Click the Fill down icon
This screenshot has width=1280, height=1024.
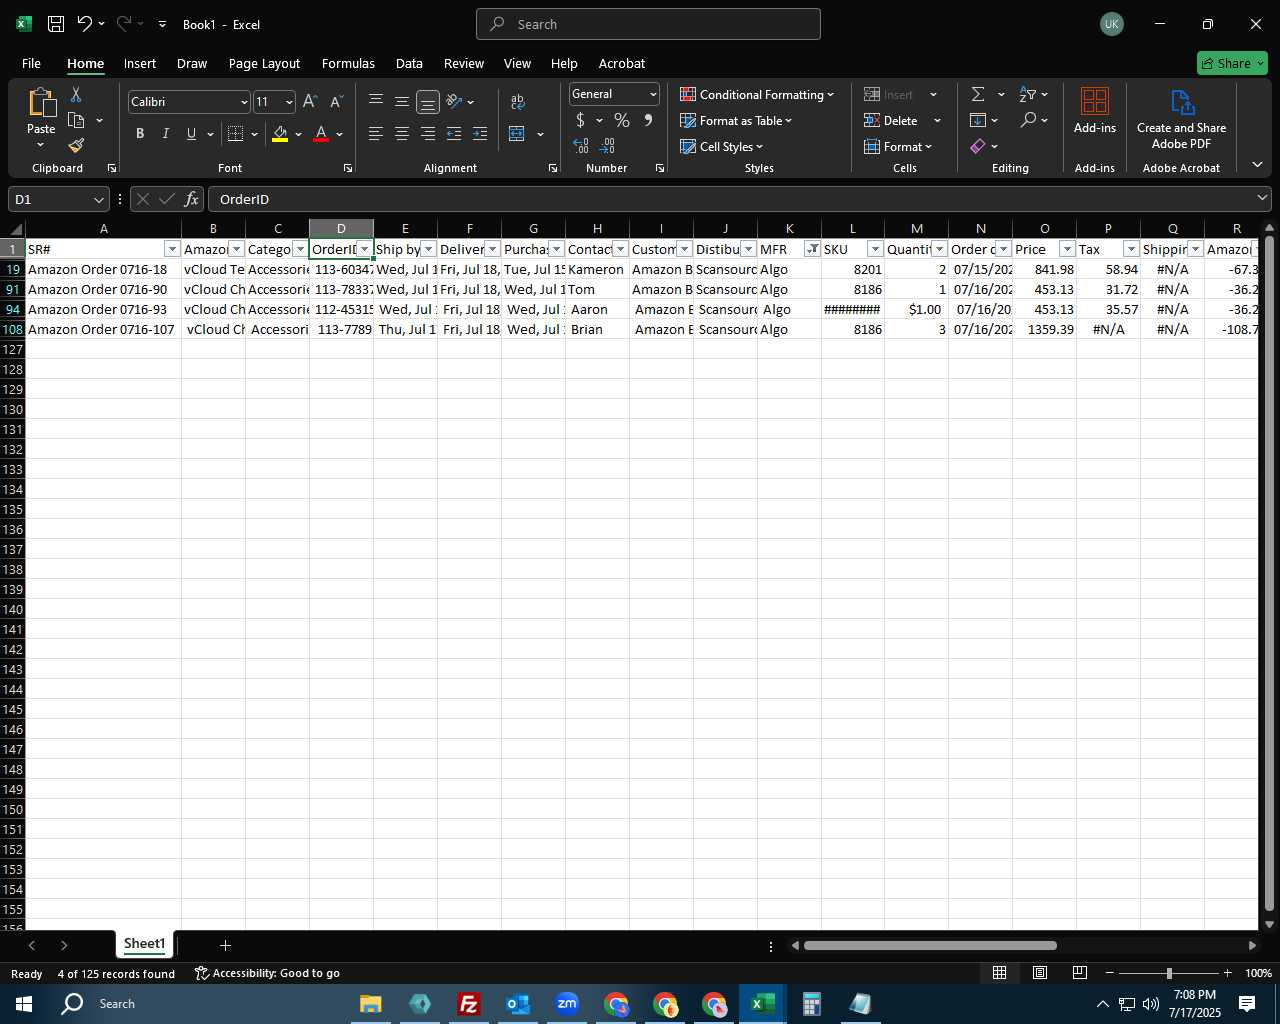coord(978,120)
